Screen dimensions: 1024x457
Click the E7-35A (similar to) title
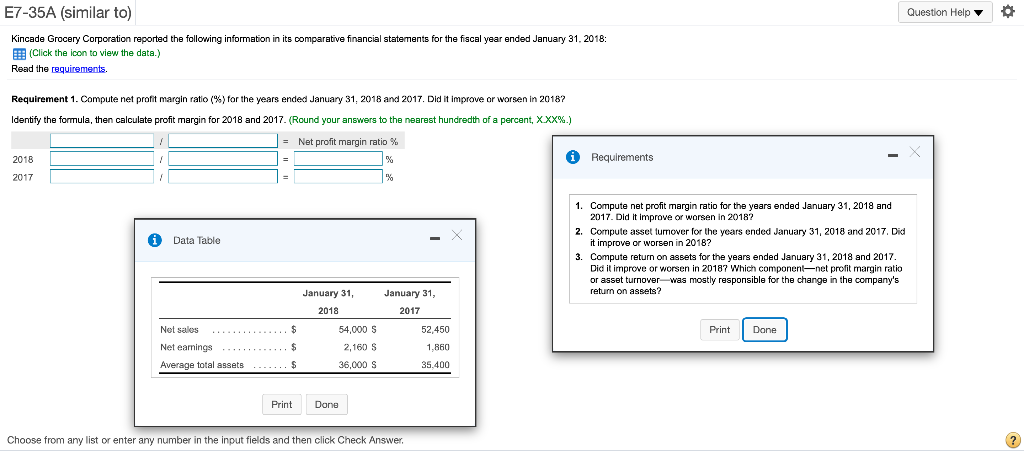pyautogui.click(x=67, y=12)
